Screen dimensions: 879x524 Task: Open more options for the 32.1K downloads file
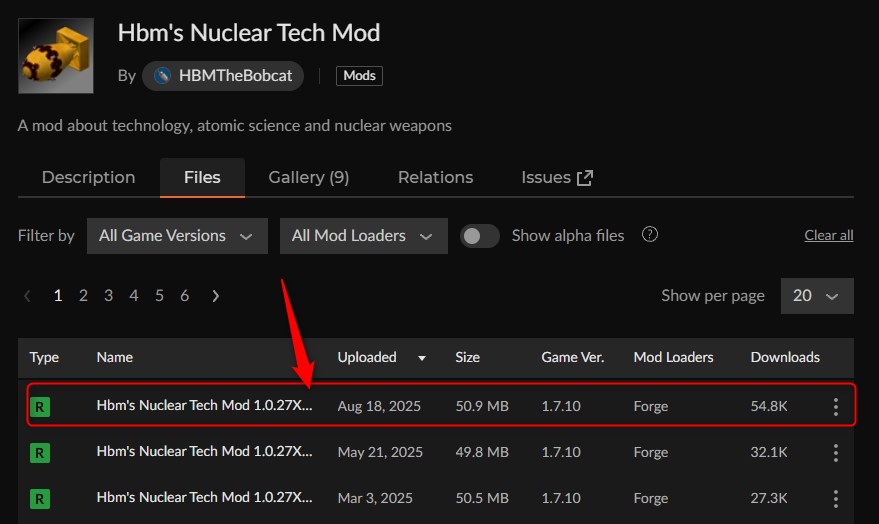point(835,453)
